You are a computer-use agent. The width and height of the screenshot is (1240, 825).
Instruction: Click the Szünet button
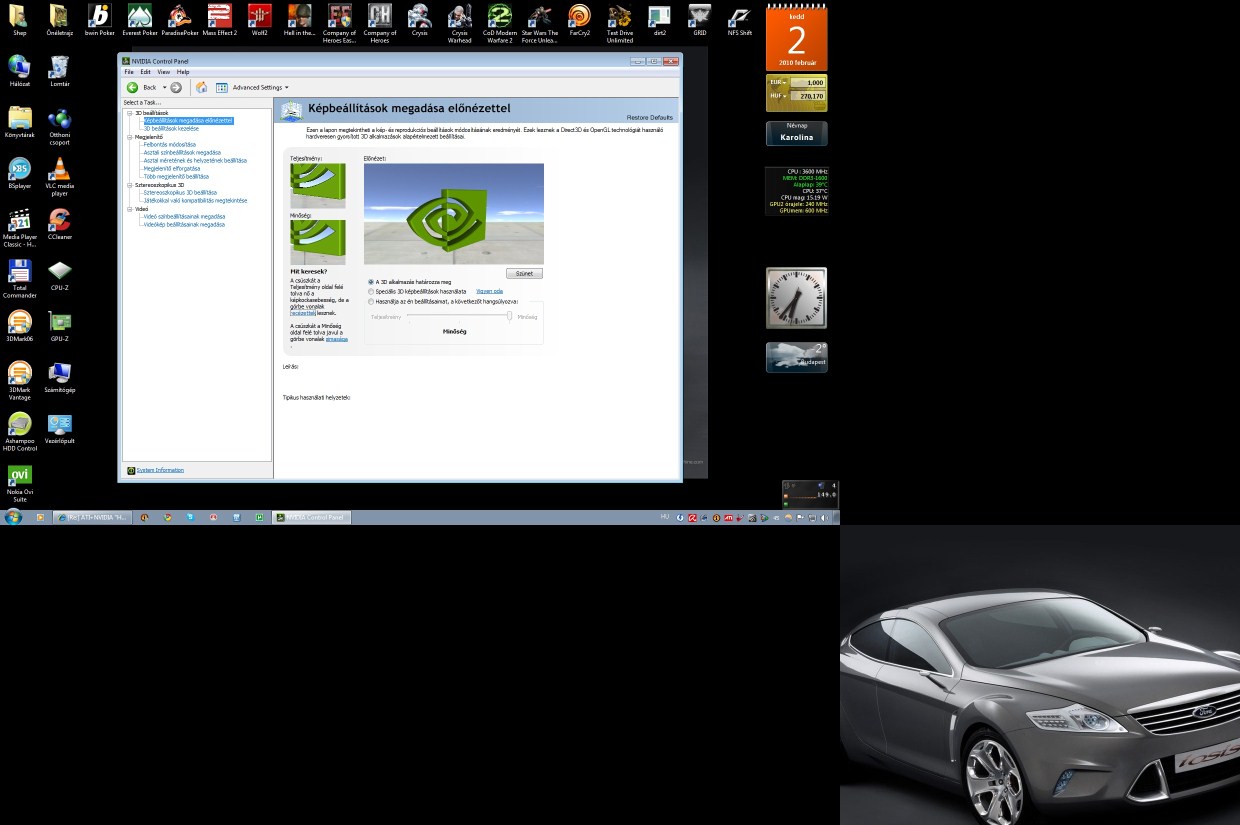tap(524, 274)
